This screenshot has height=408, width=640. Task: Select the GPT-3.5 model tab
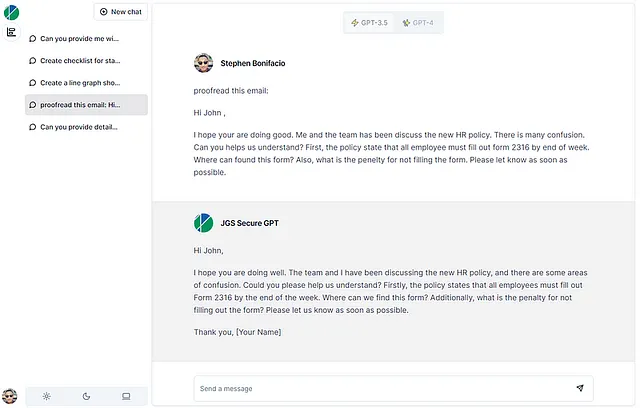(369, 23)
